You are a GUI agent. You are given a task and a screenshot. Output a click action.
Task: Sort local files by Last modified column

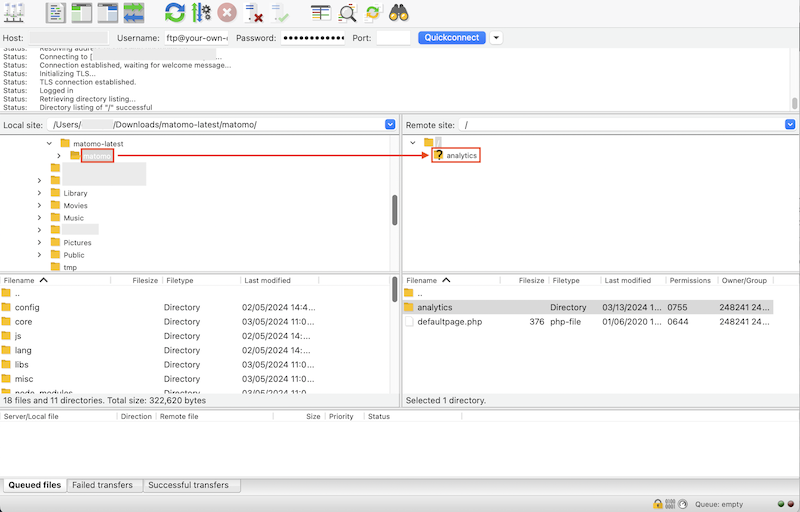(x=280, y=280)
